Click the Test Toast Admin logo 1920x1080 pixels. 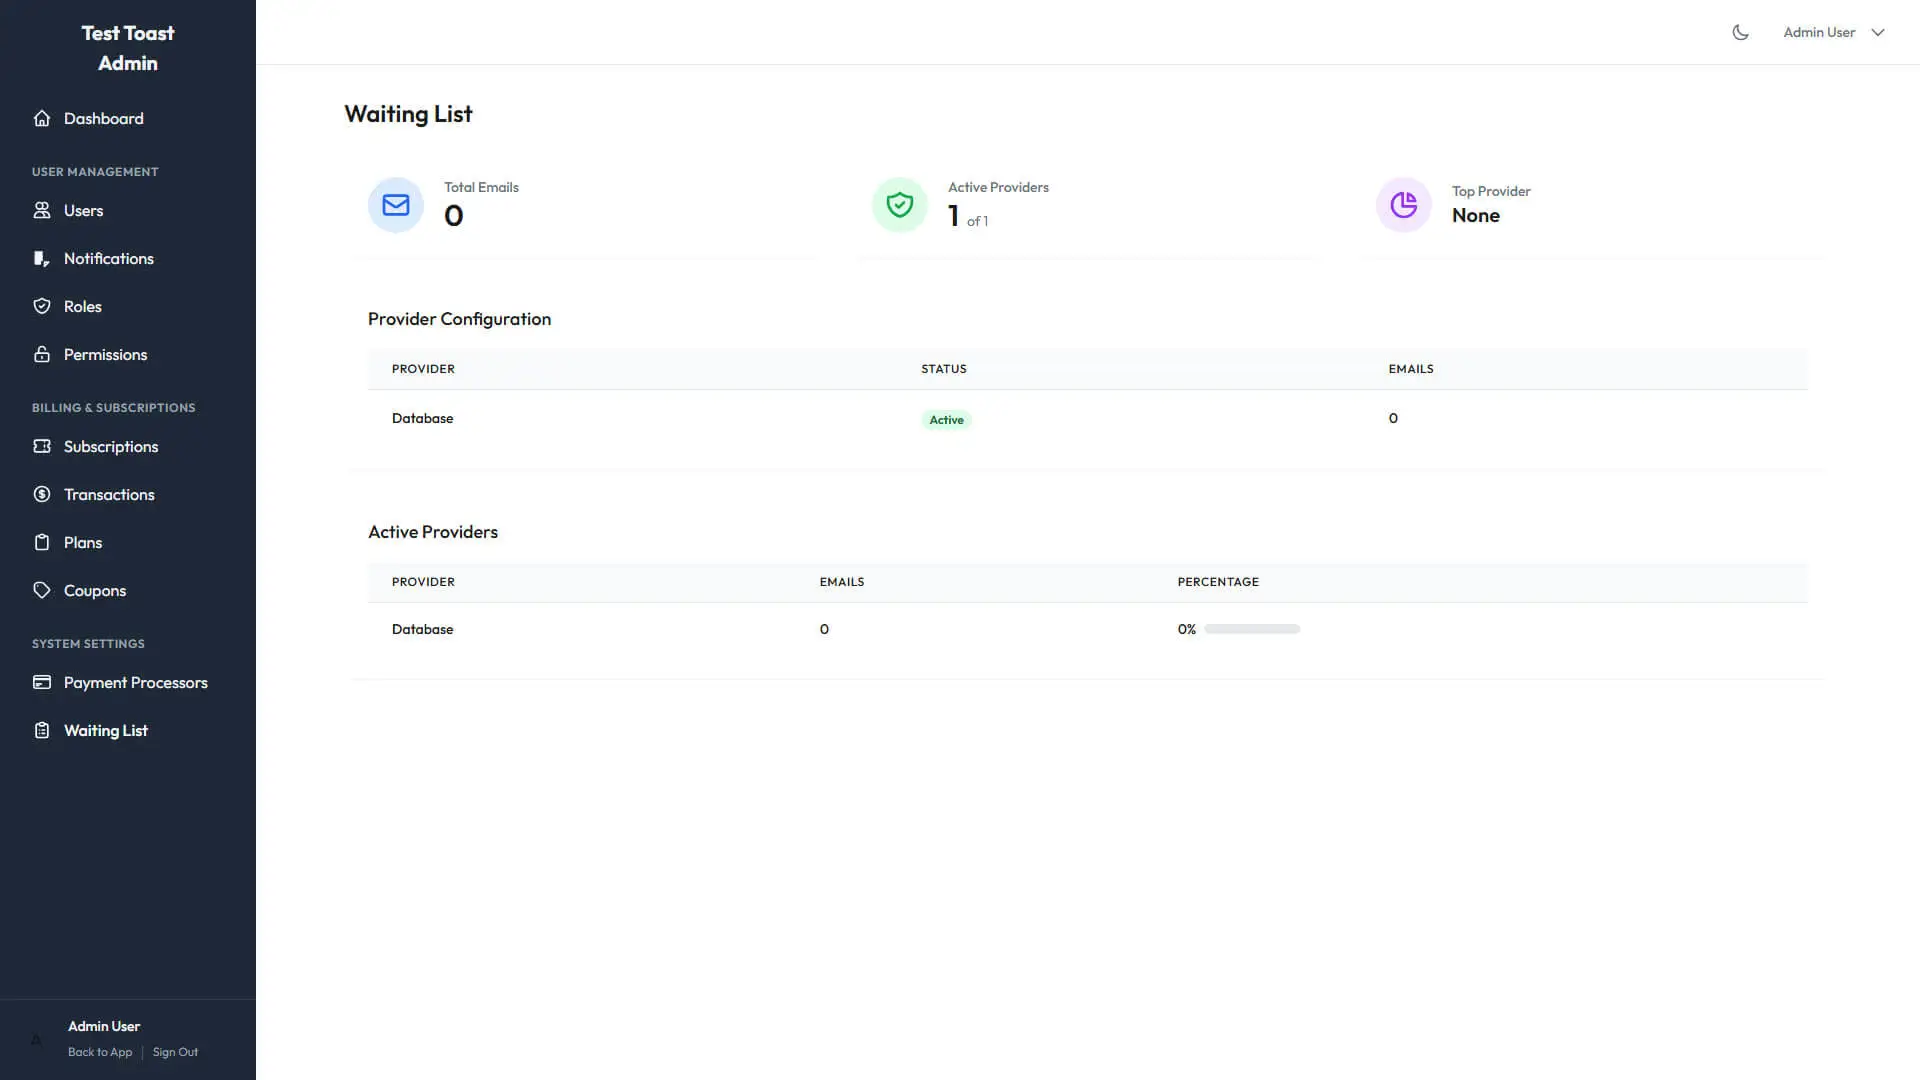point(128,47)
